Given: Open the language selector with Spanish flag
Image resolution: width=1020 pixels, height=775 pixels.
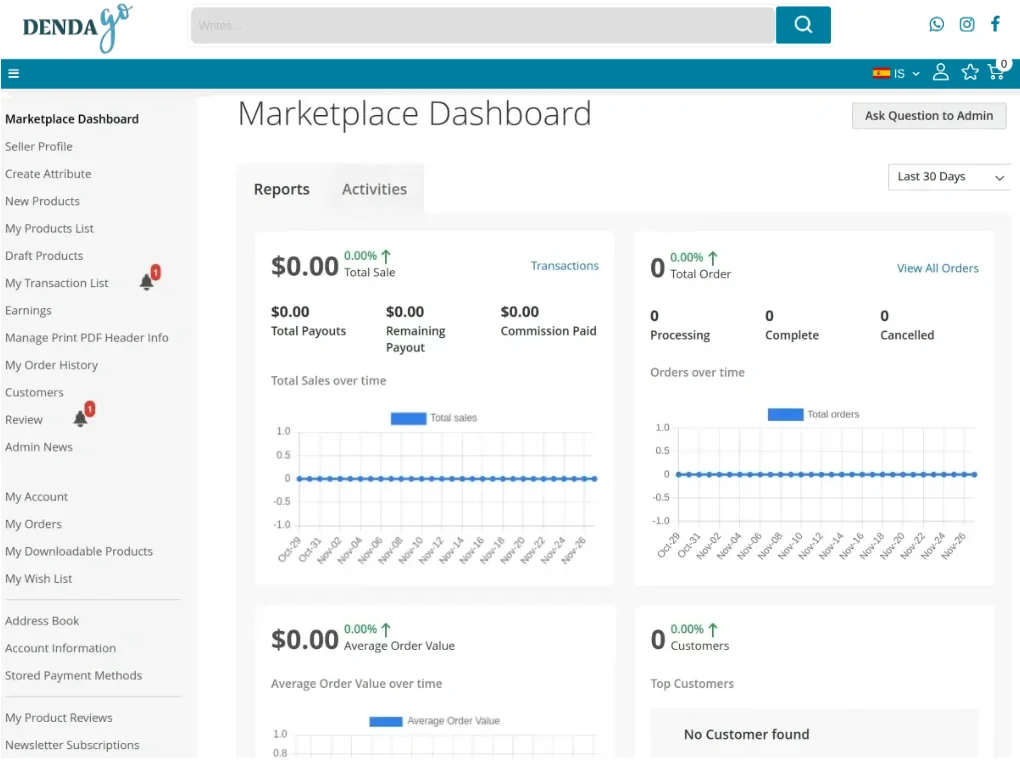Looking at the screenshot, I should click(896, 73).
